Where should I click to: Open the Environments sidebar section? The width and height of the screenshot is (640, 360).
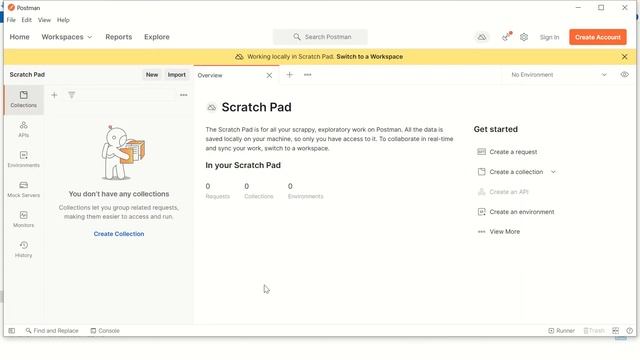[x=24, y=159]
